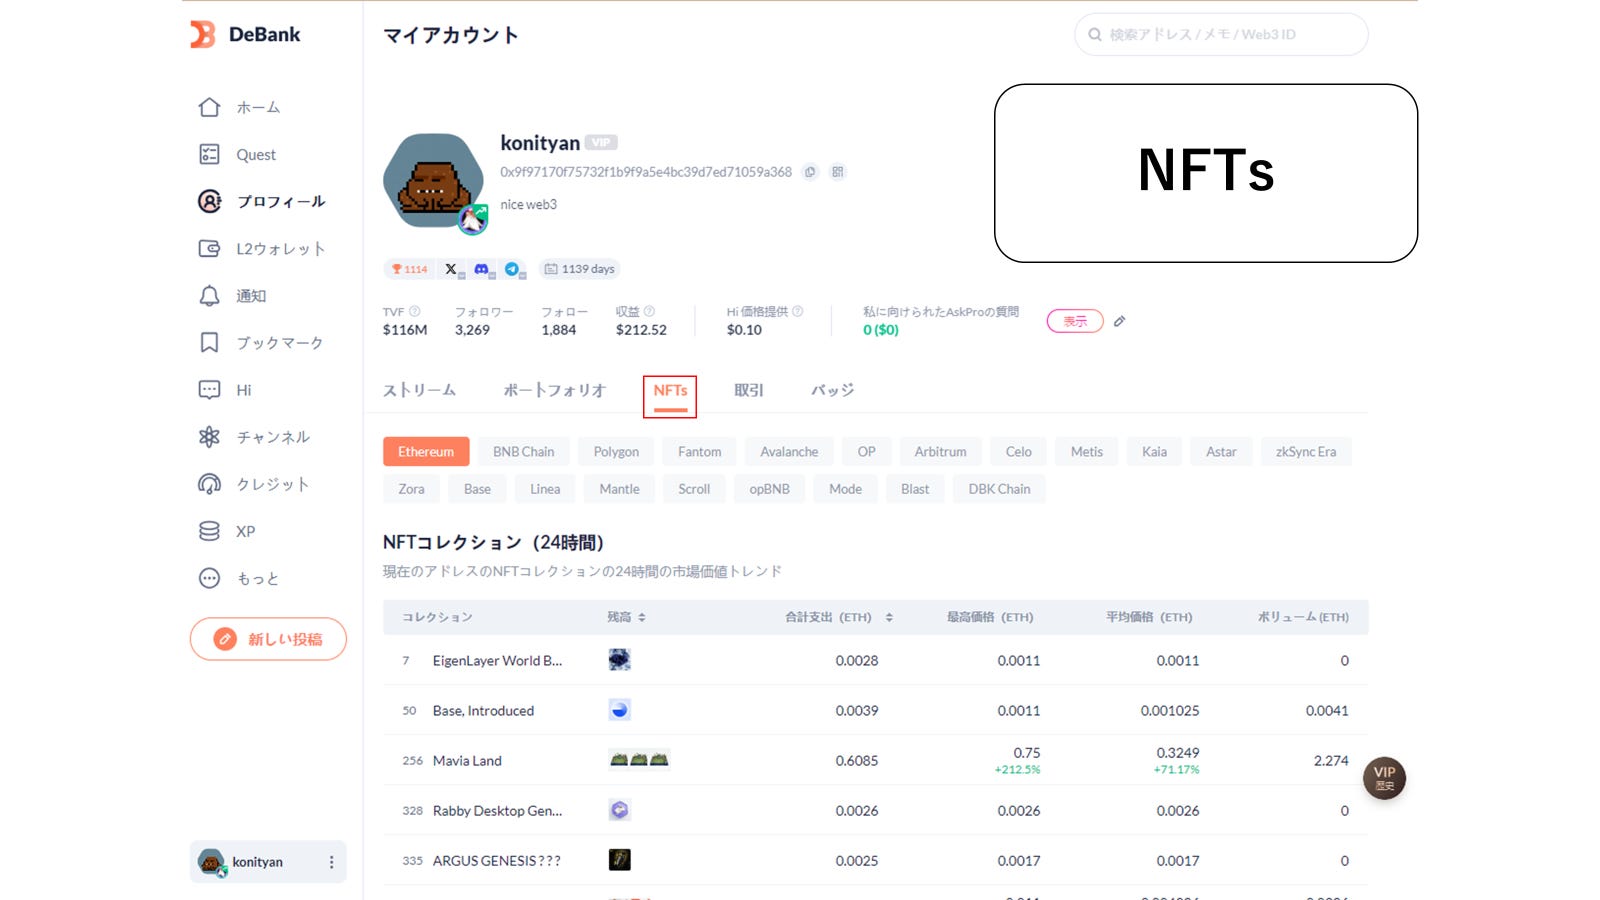Click the 表示 button

(1075, 321)
